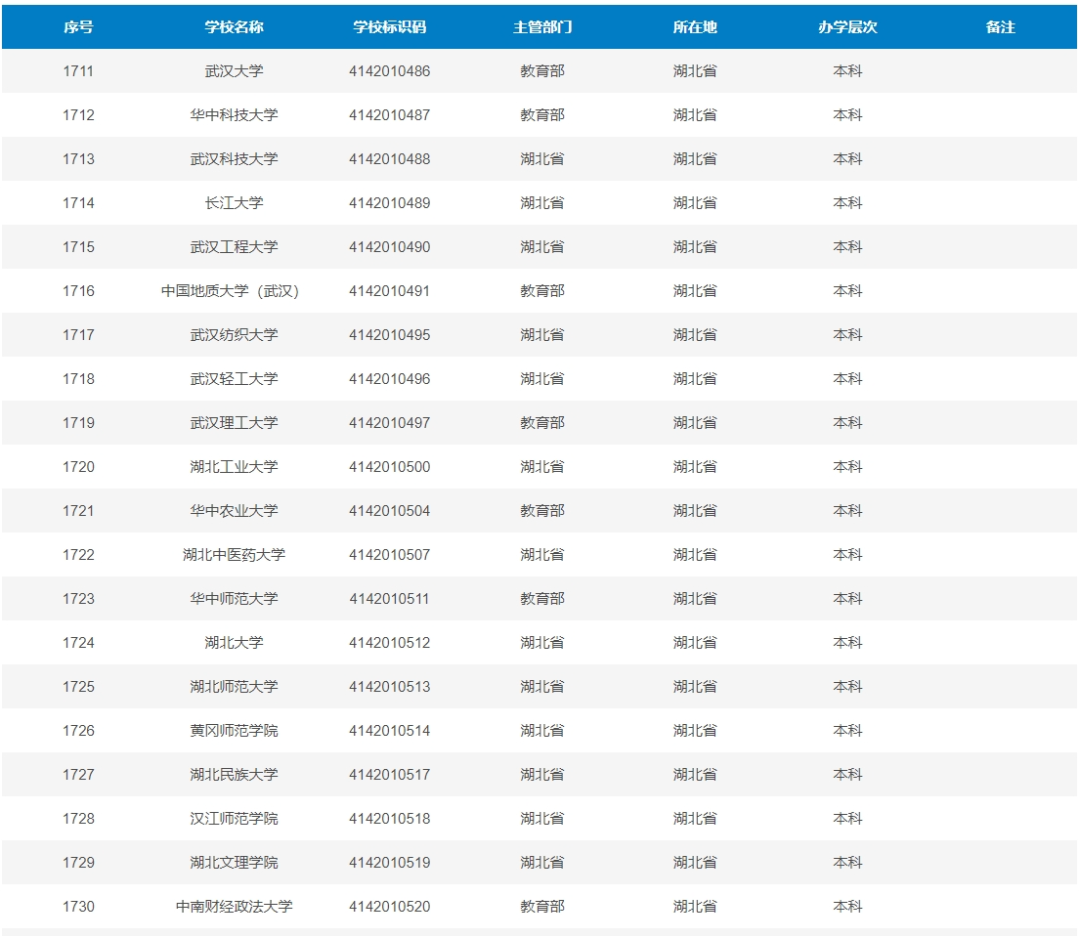
Task: Click school code 4142010513
Action: pos(389,687)
